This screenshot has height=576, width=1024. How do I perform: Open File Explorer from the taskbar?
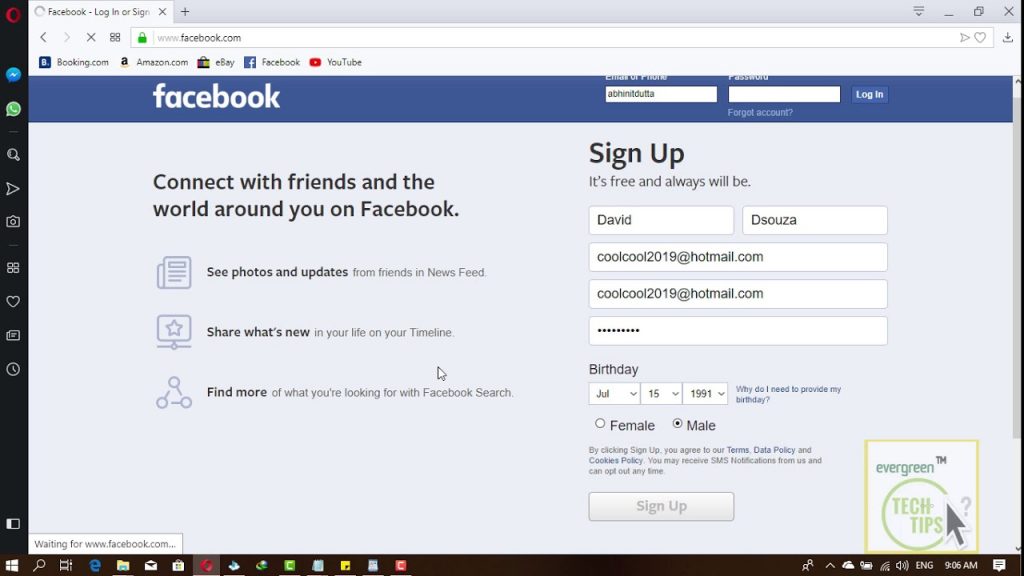[x=123, y=566]
